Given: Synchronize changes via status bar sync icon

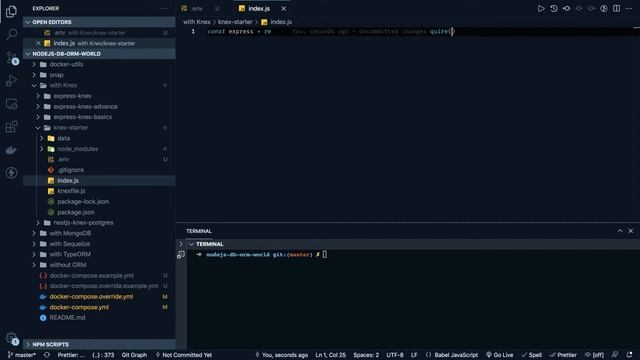Looking at the screenshot, I should pyautogui.click(x=47, y=355).
